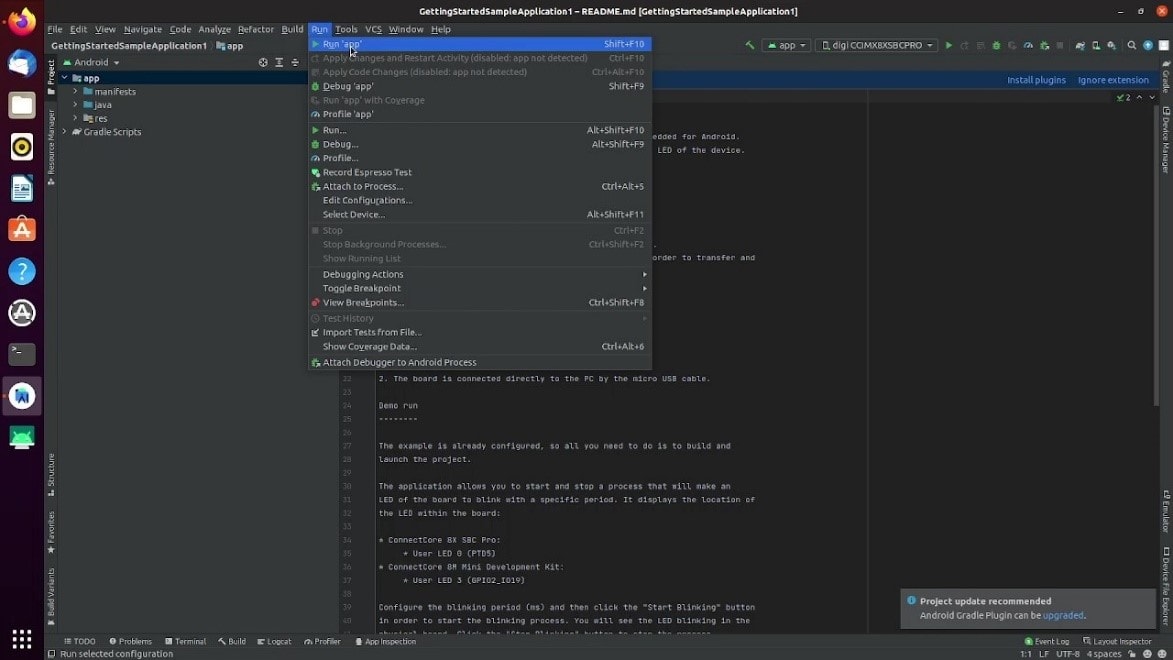1173x660 pixels.
Task: Open the device selector digi CCIMX8XSBCPRO
Action: 877,46
